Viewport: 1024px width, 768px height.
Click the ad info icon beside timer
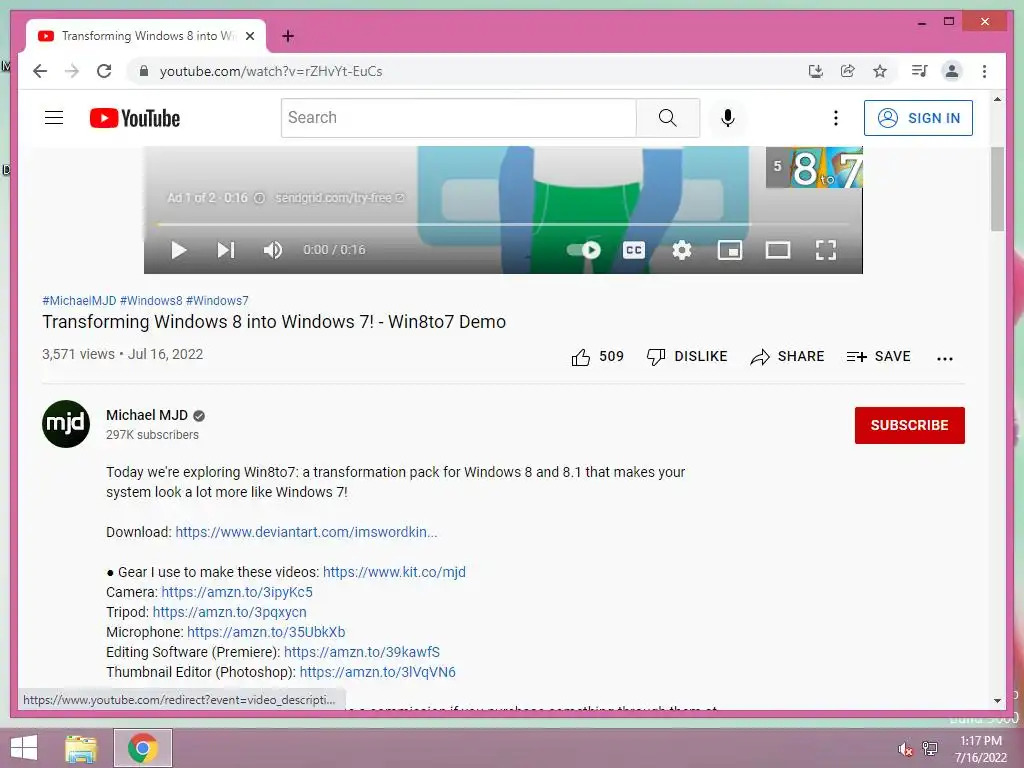click(259, 198)
